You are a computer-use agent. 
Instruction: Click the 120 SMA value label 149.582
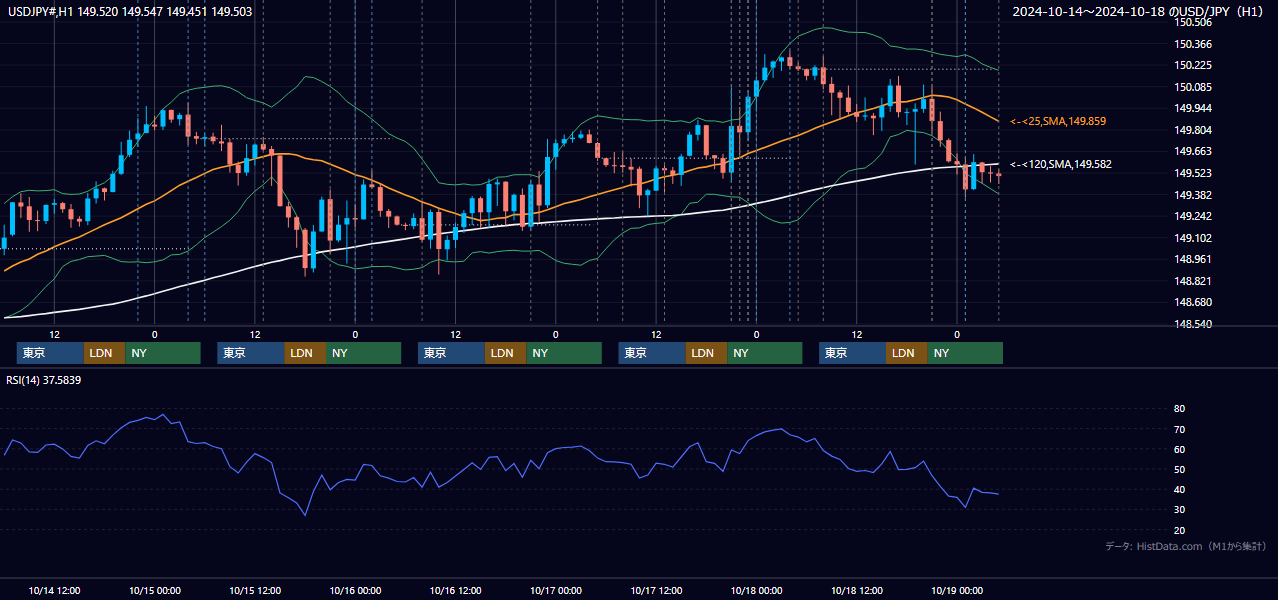click(x=1060, y=164)
